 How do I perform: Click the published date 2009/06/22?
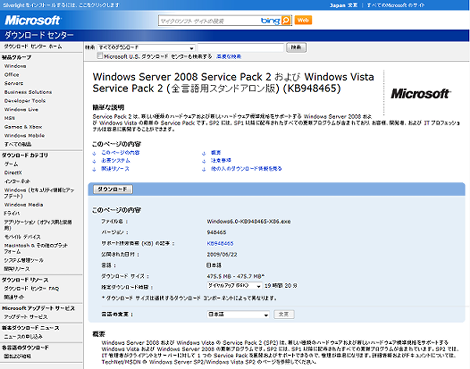point(222,255)
